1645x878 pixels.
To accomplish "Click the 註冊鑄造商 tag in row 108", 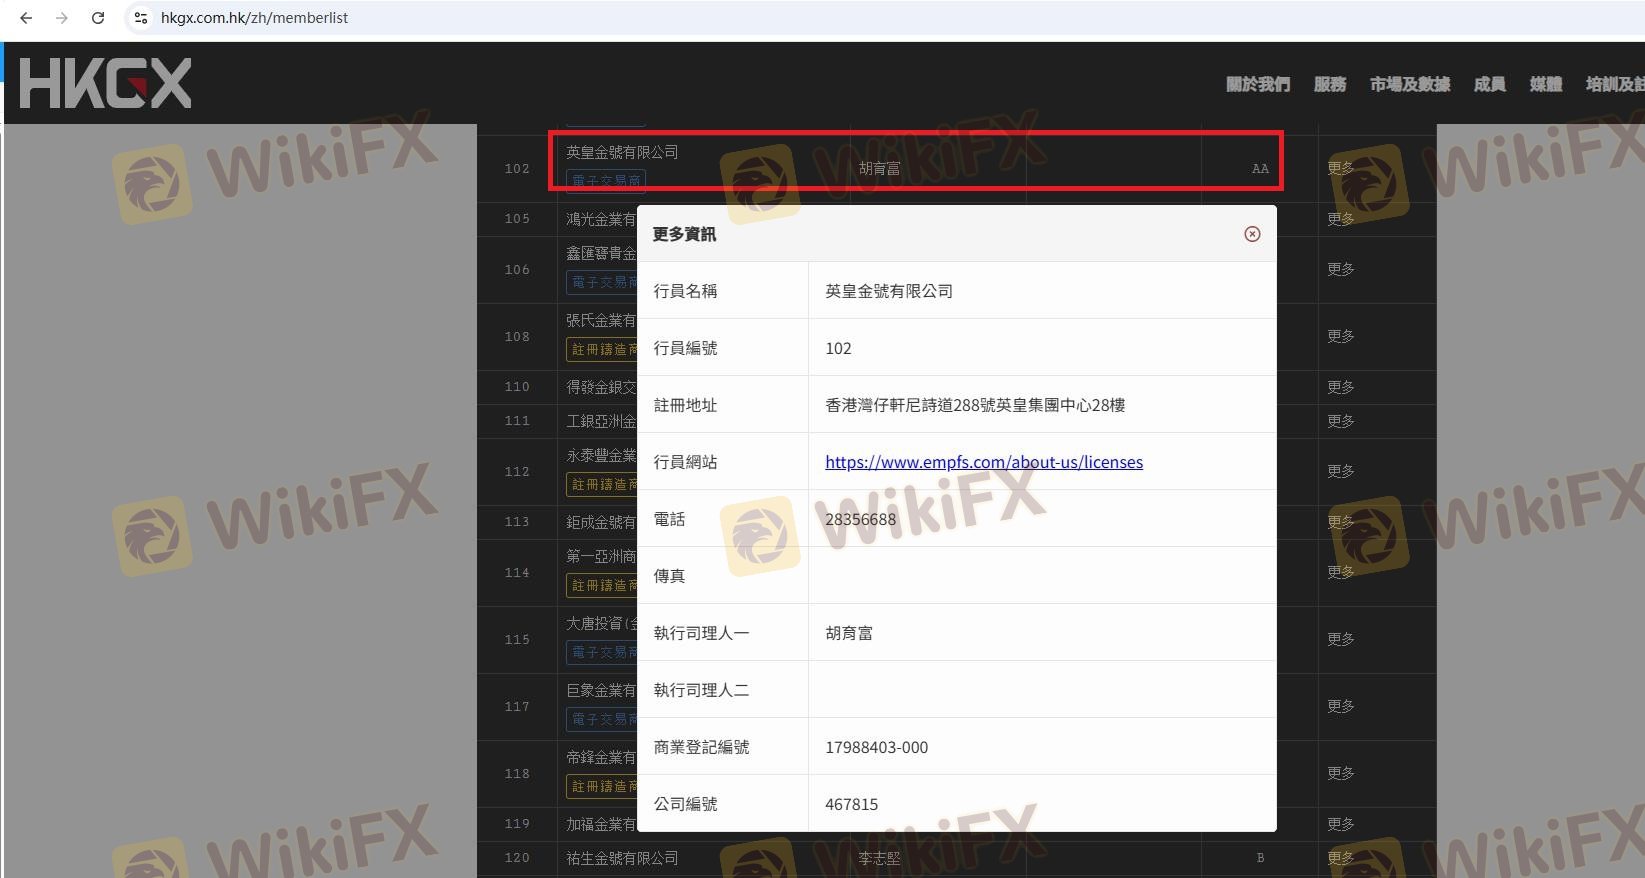I will tap(602, 349).
